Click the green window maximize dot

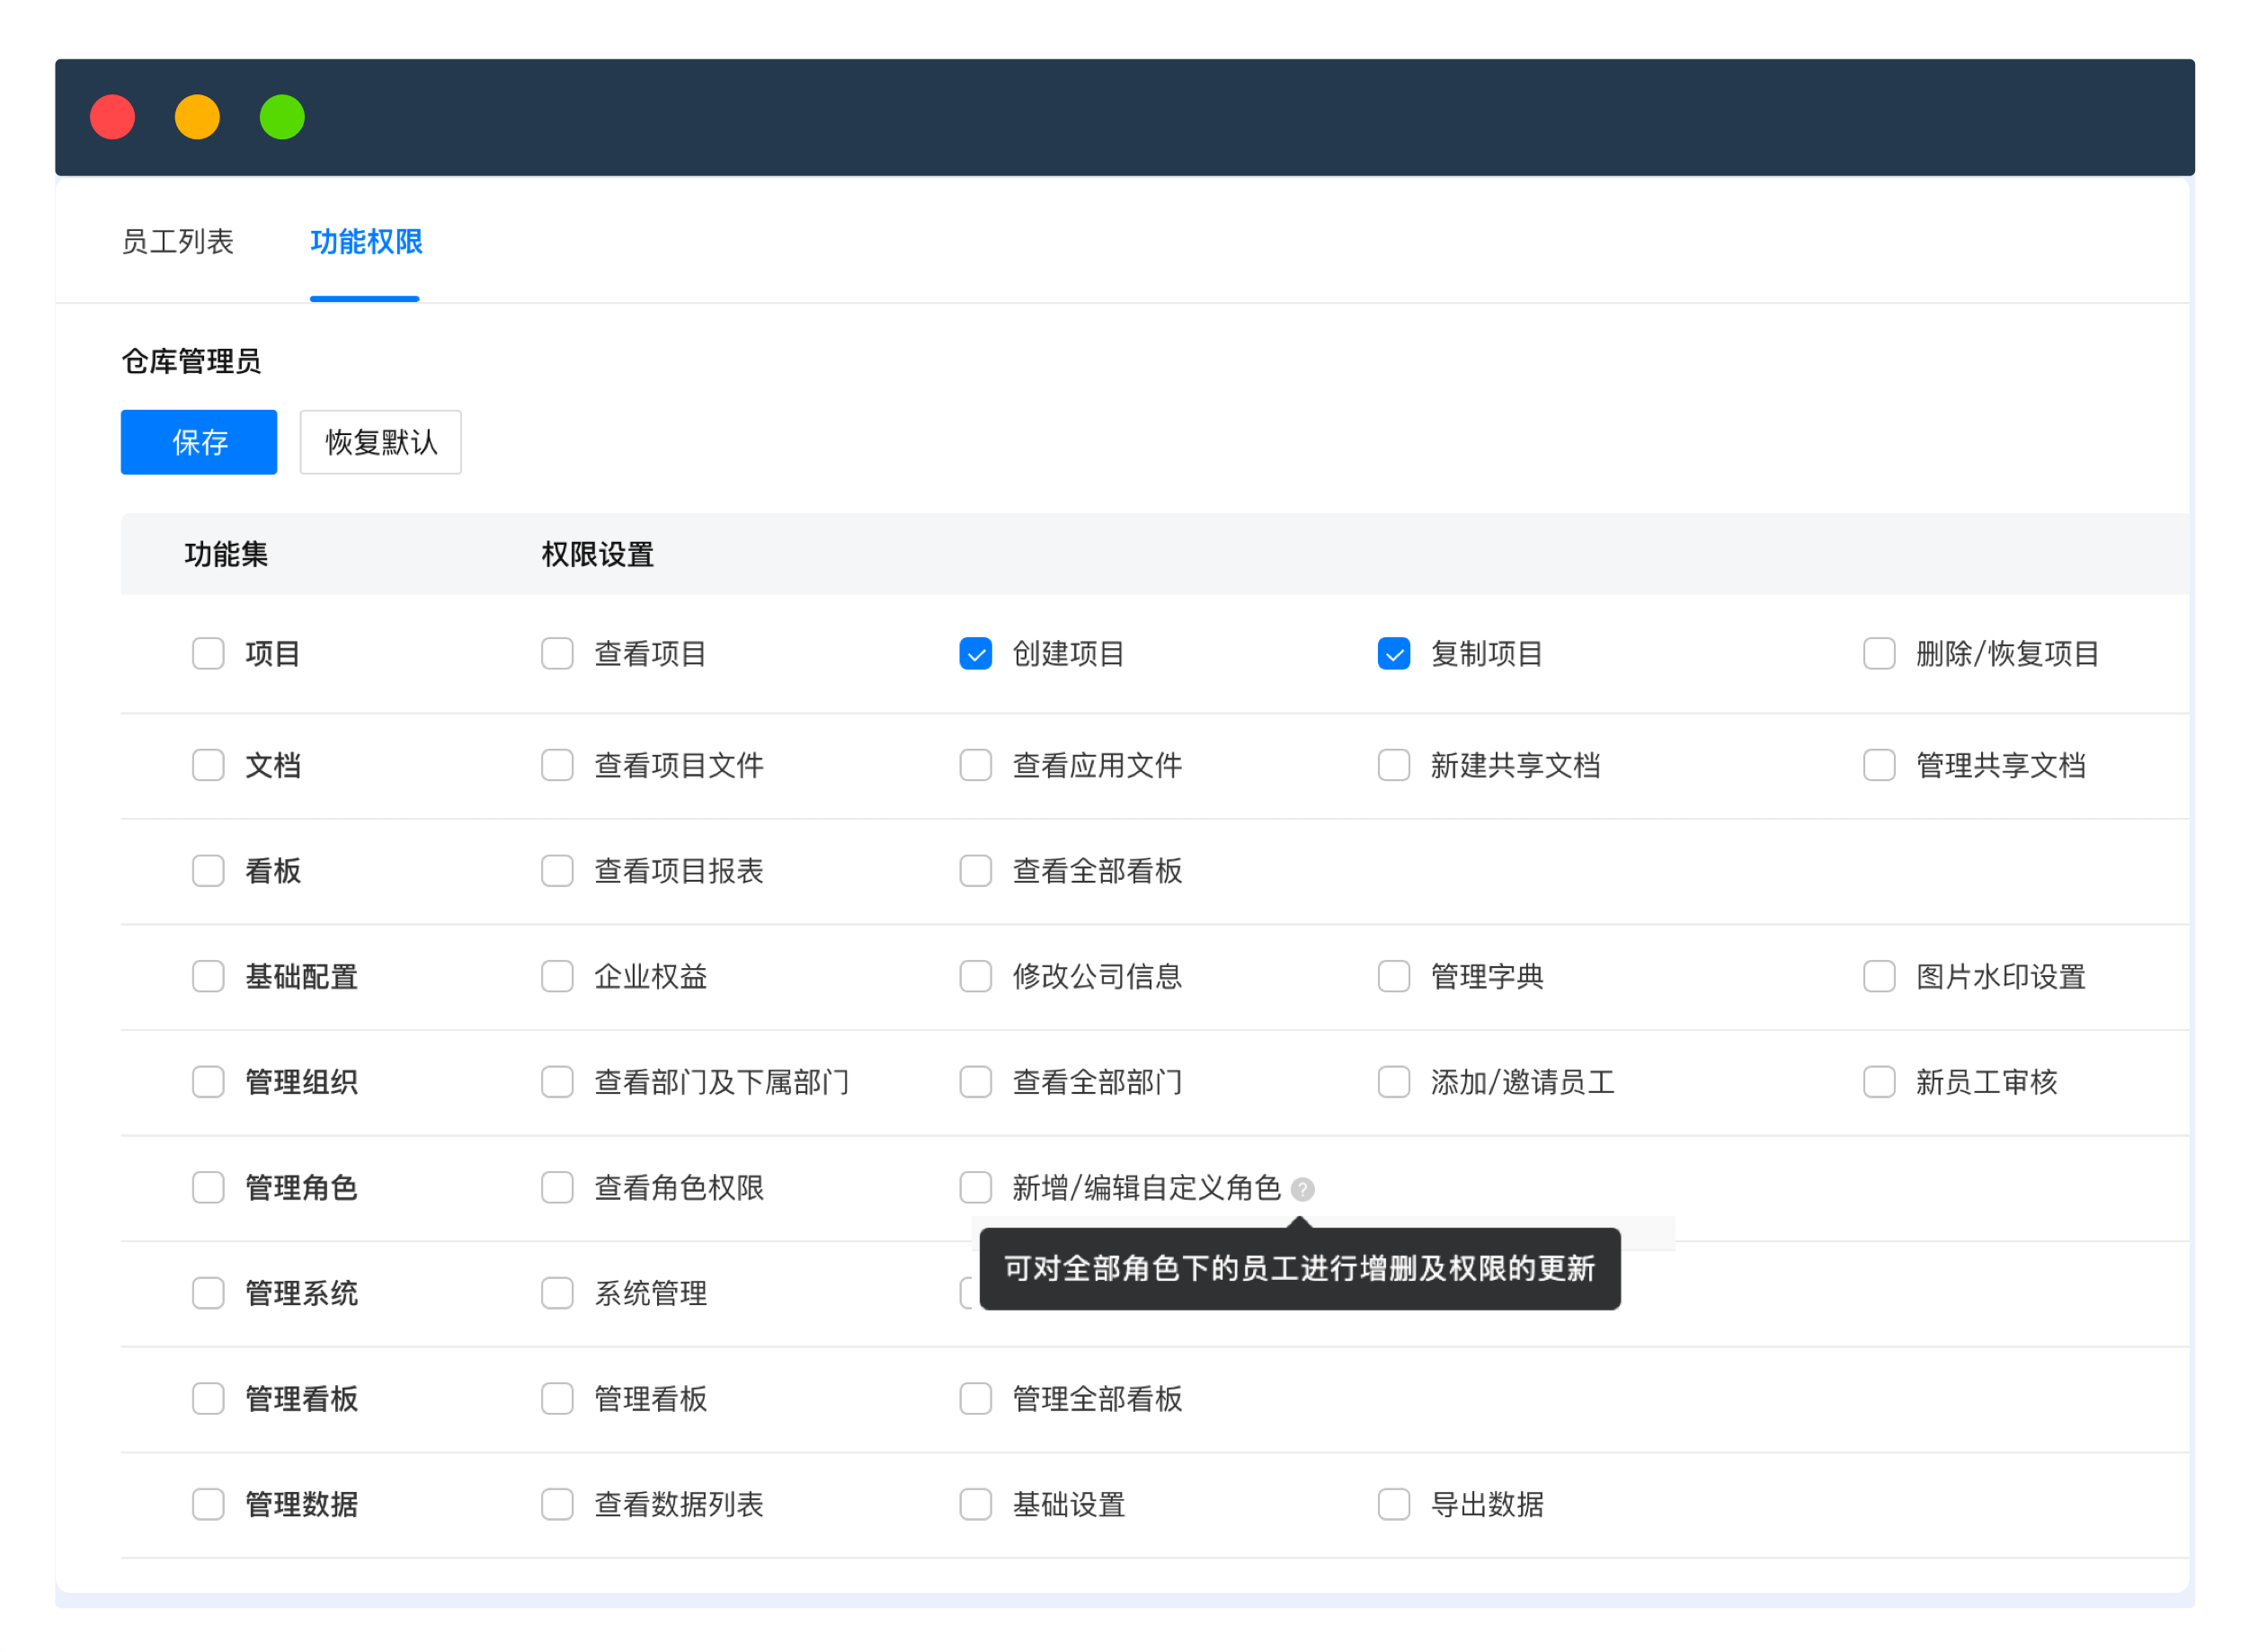tap(282, 117)
